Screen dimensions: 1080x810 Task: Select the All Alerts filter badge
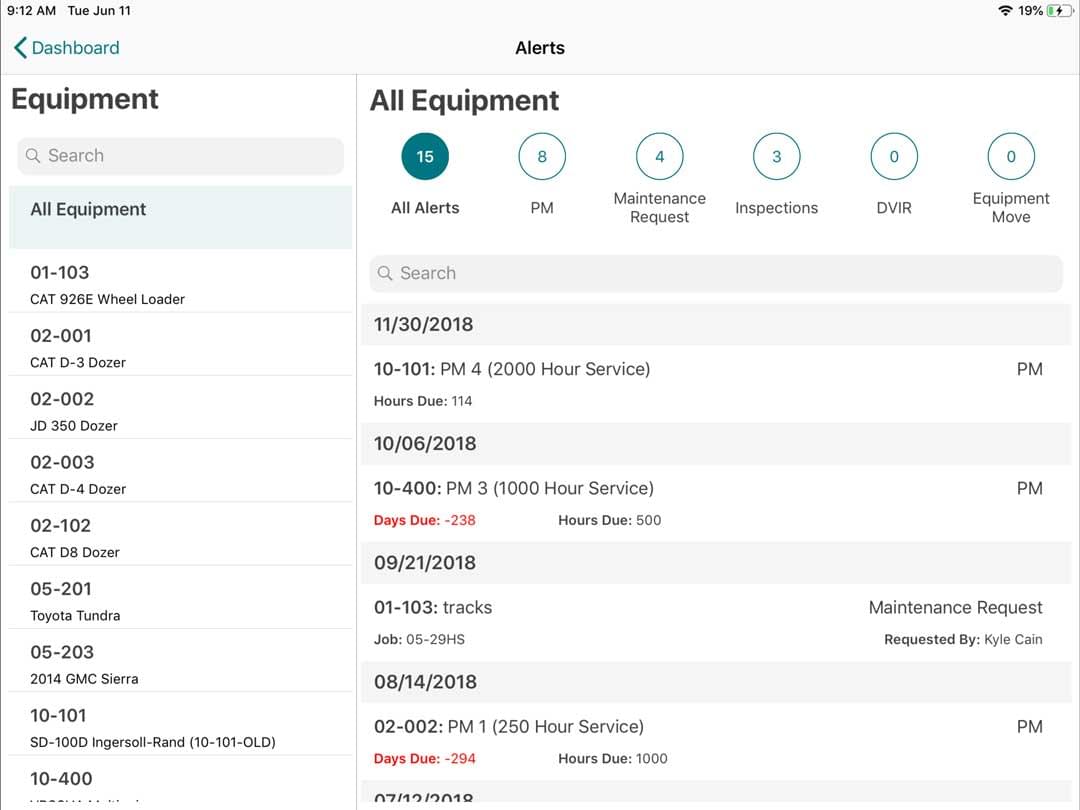tap(424, 156)
